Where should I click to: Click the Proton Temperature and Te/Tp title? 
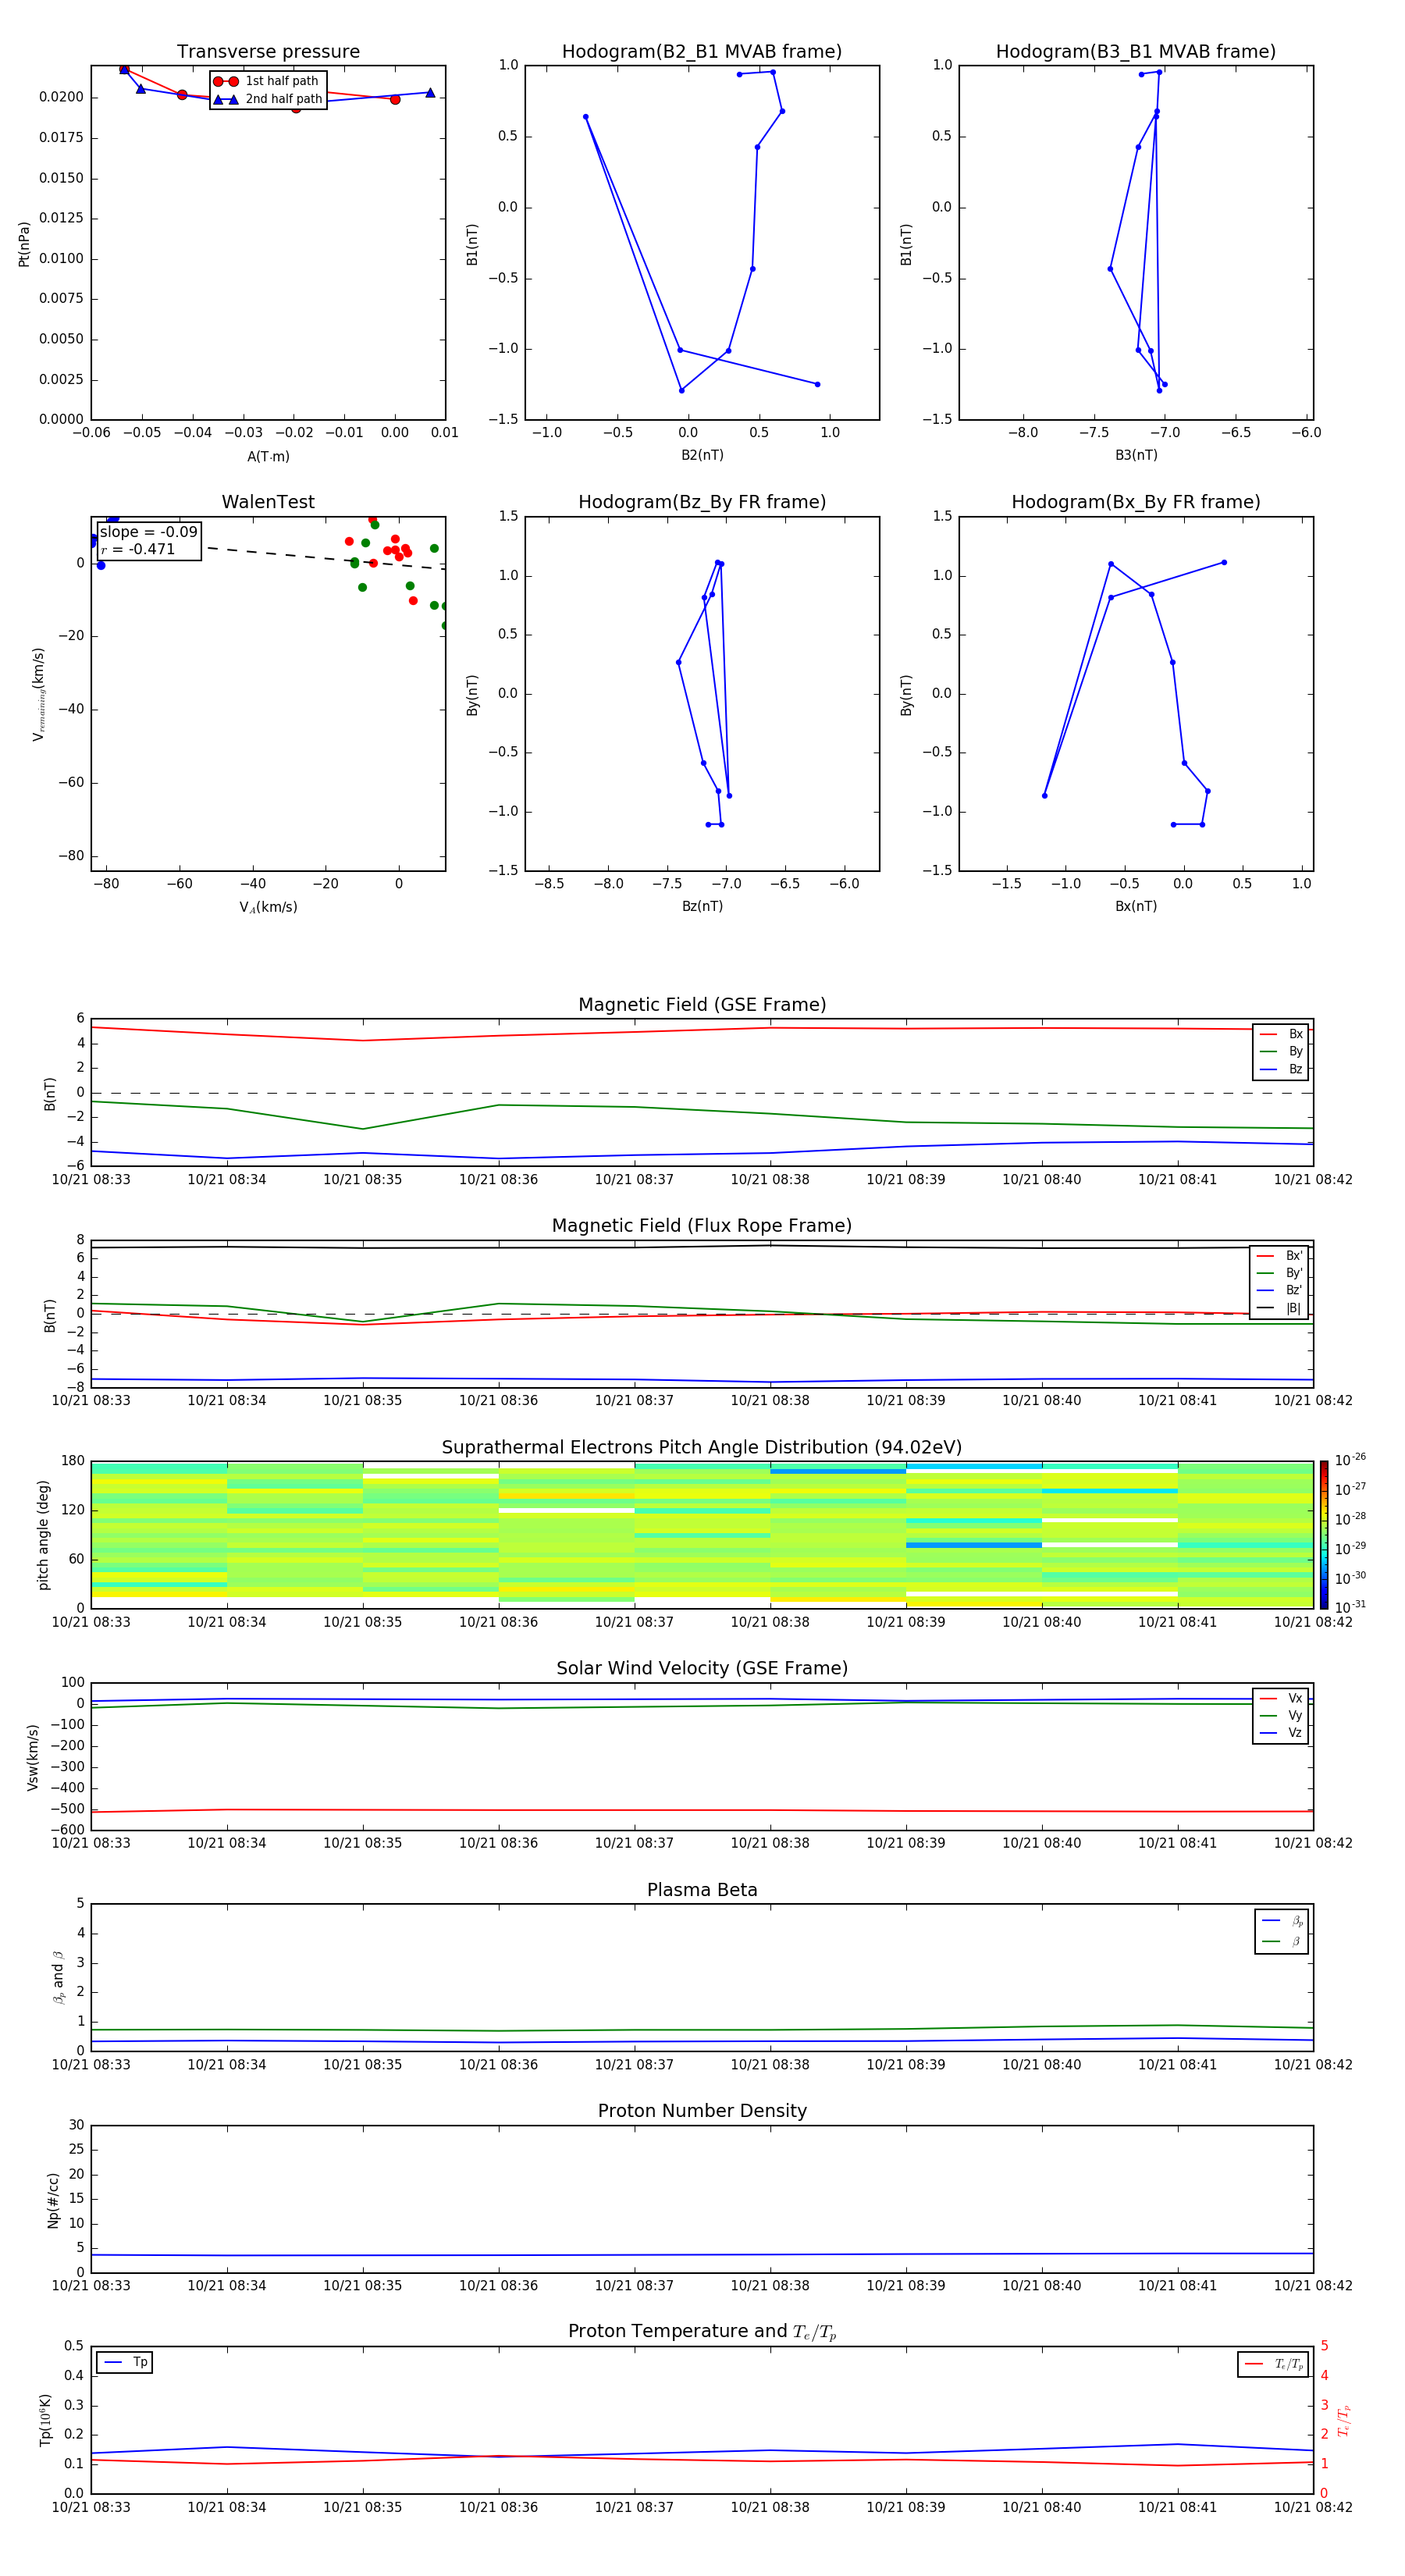tap(702, 2332)
